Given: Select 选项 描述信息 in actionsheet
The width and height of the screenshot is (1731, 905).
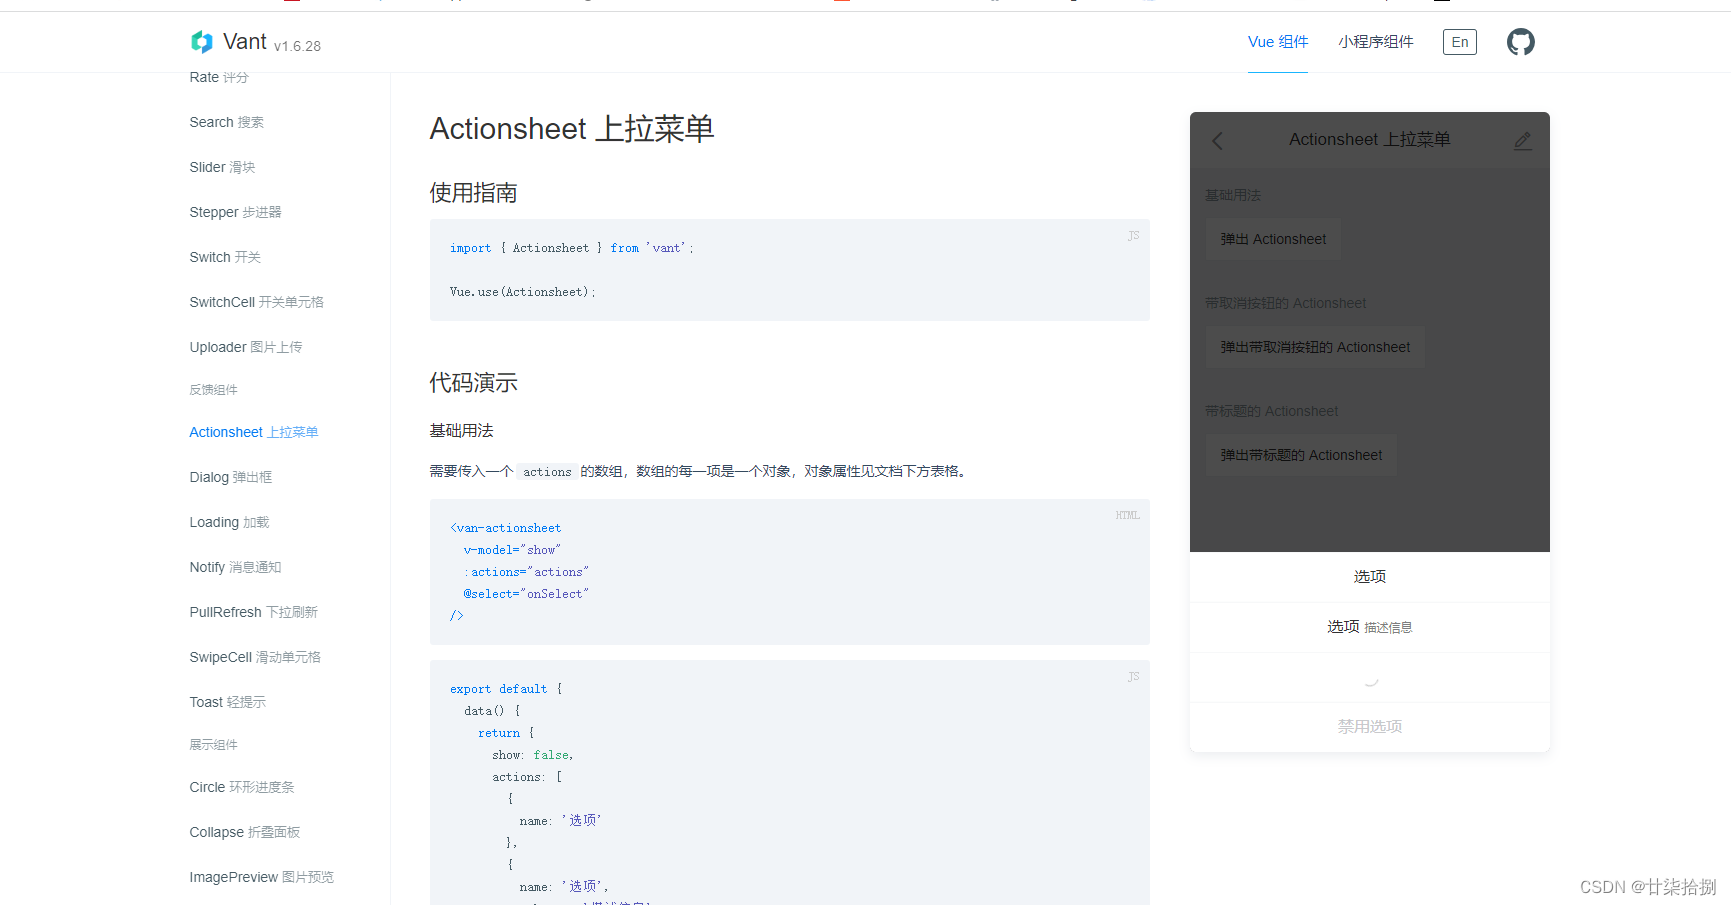Looking at the screenshot, I should [x=1370, y=627].
